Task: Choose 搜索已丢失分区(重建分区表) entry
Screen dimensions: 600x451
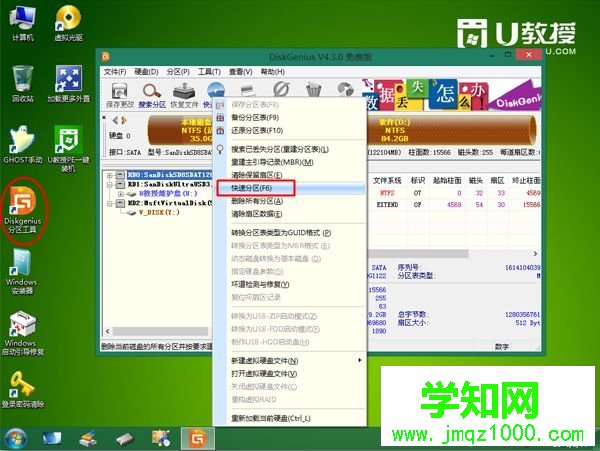Action: pos(291,150)
